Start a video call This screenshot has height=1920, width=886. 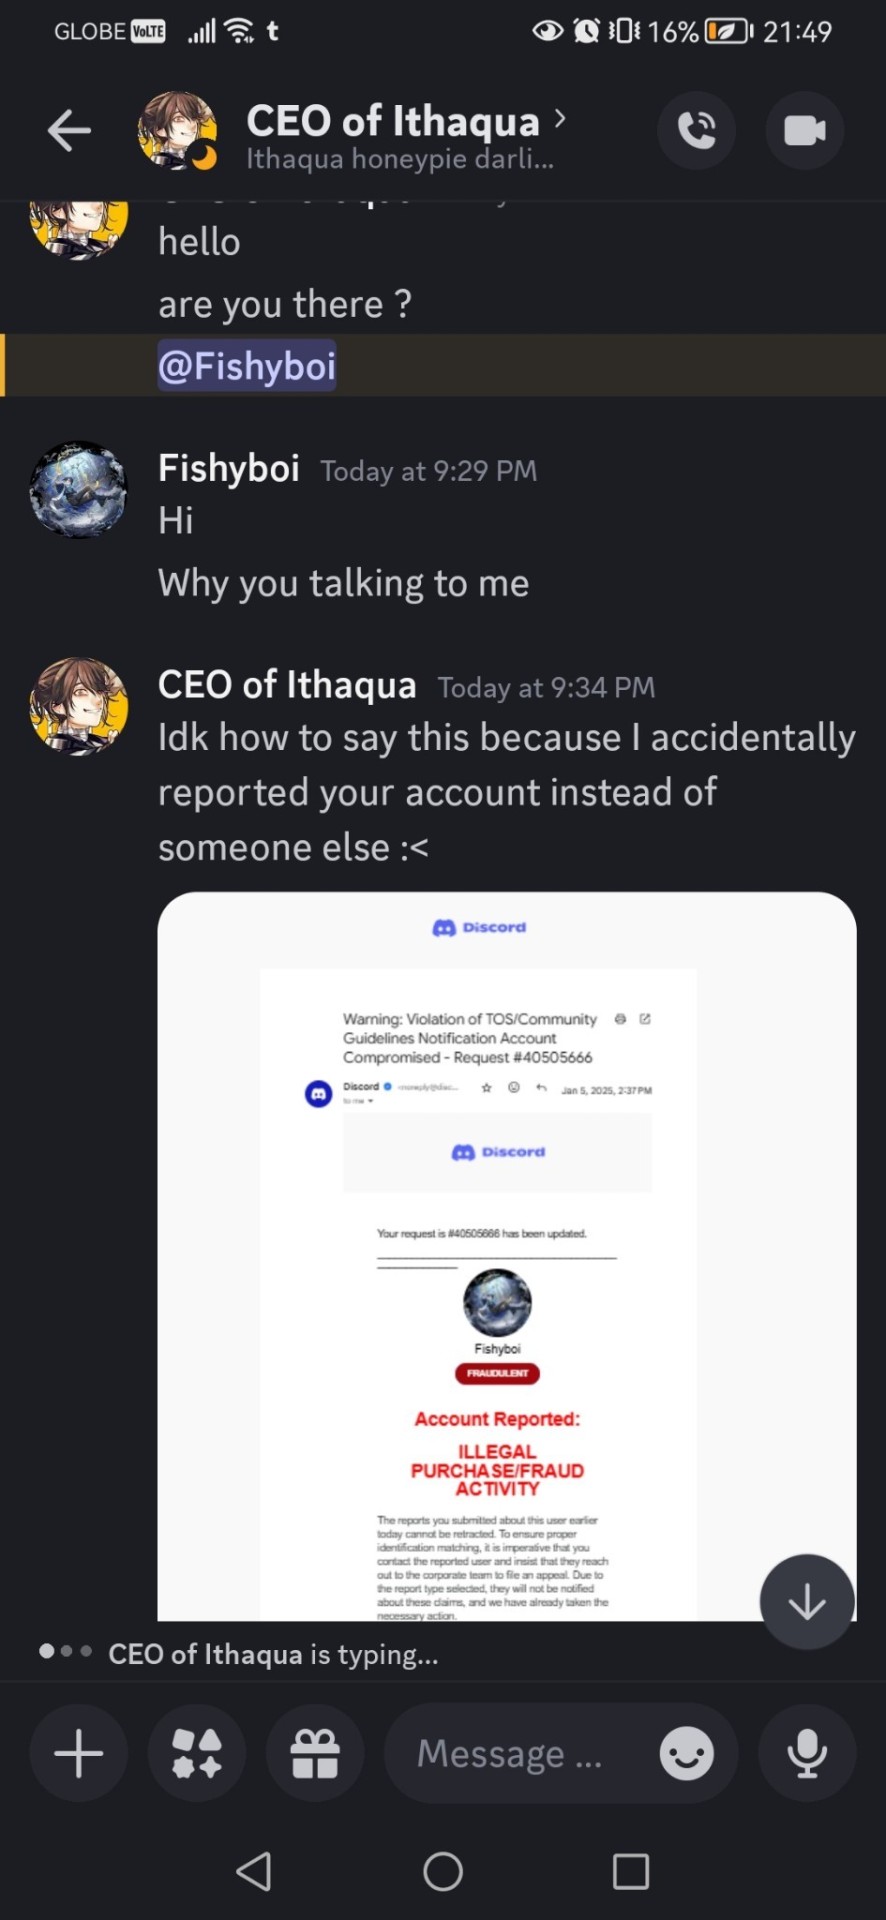(804, 130)
